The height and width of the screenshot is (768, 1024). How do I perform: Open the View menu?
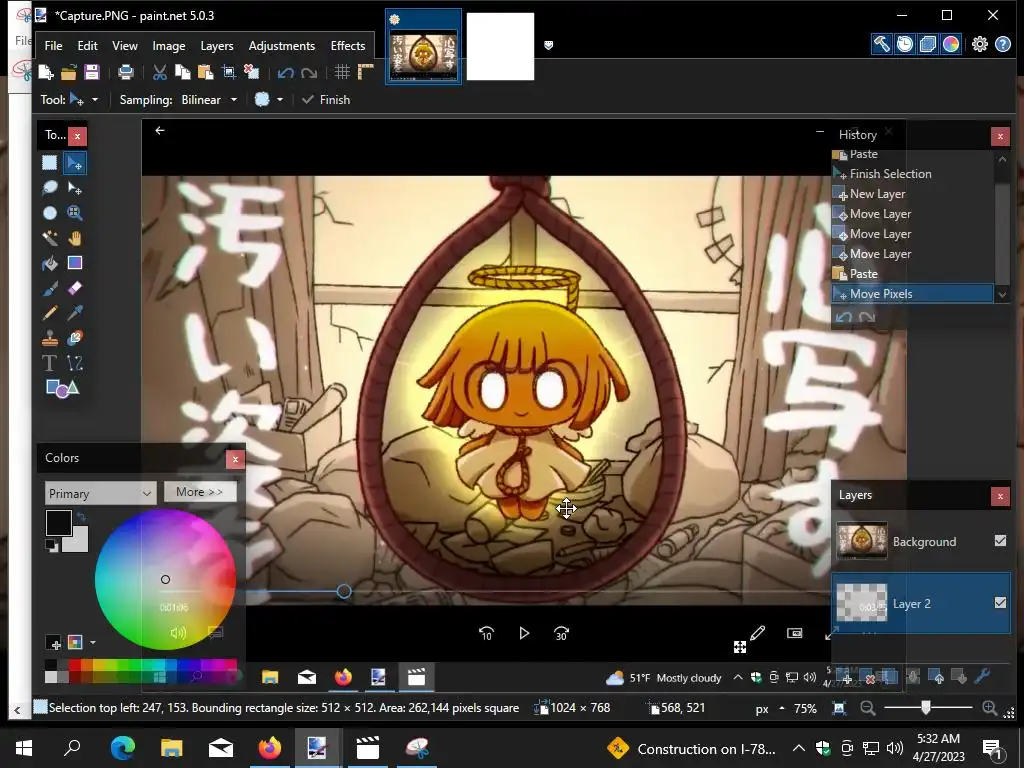[125, 46]
